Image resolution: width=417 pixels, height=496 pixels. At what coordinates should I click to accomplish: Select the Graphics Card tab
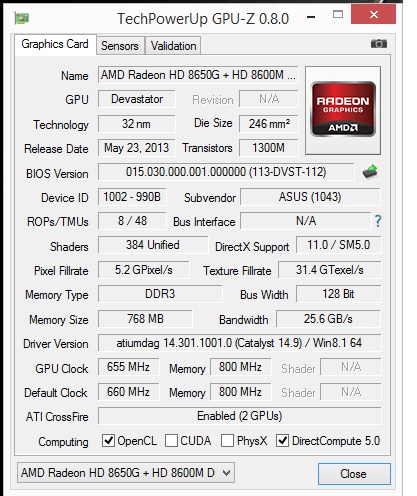pyautogui.click(x=55, y=44)
